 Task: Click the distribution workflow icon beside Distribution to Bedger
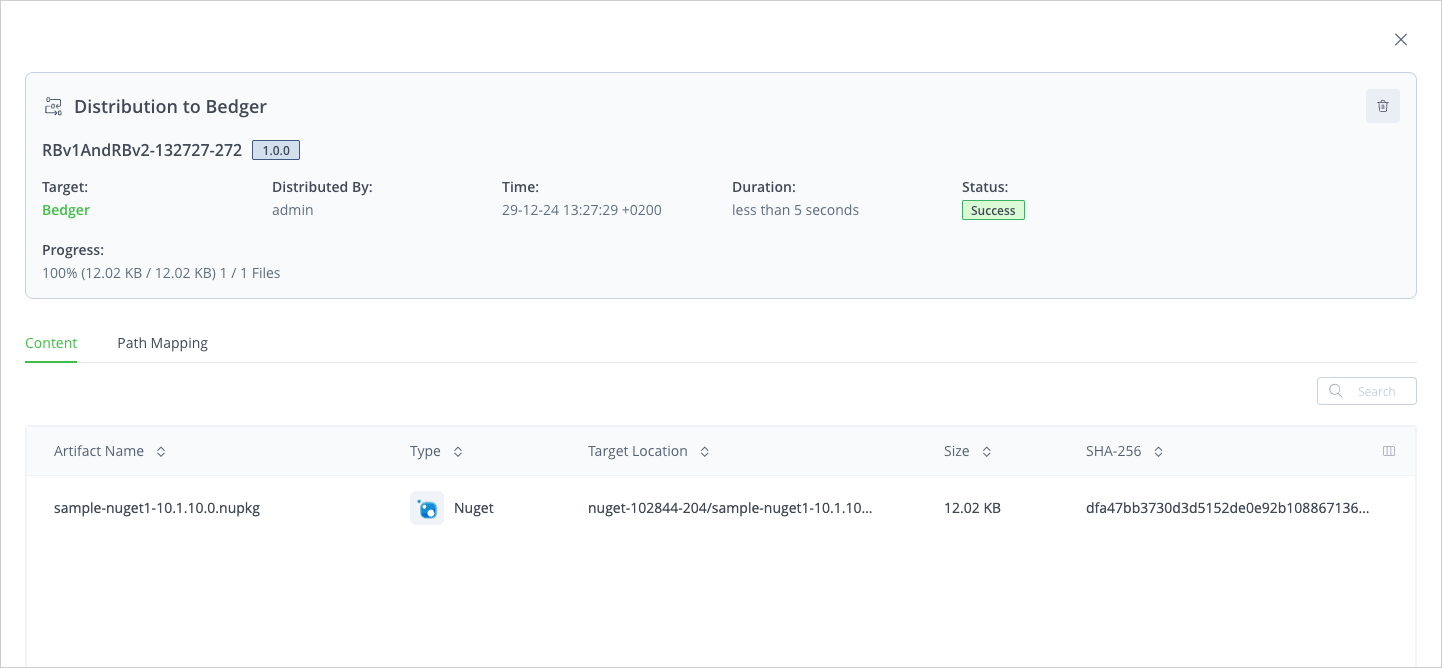pos(53,105)
